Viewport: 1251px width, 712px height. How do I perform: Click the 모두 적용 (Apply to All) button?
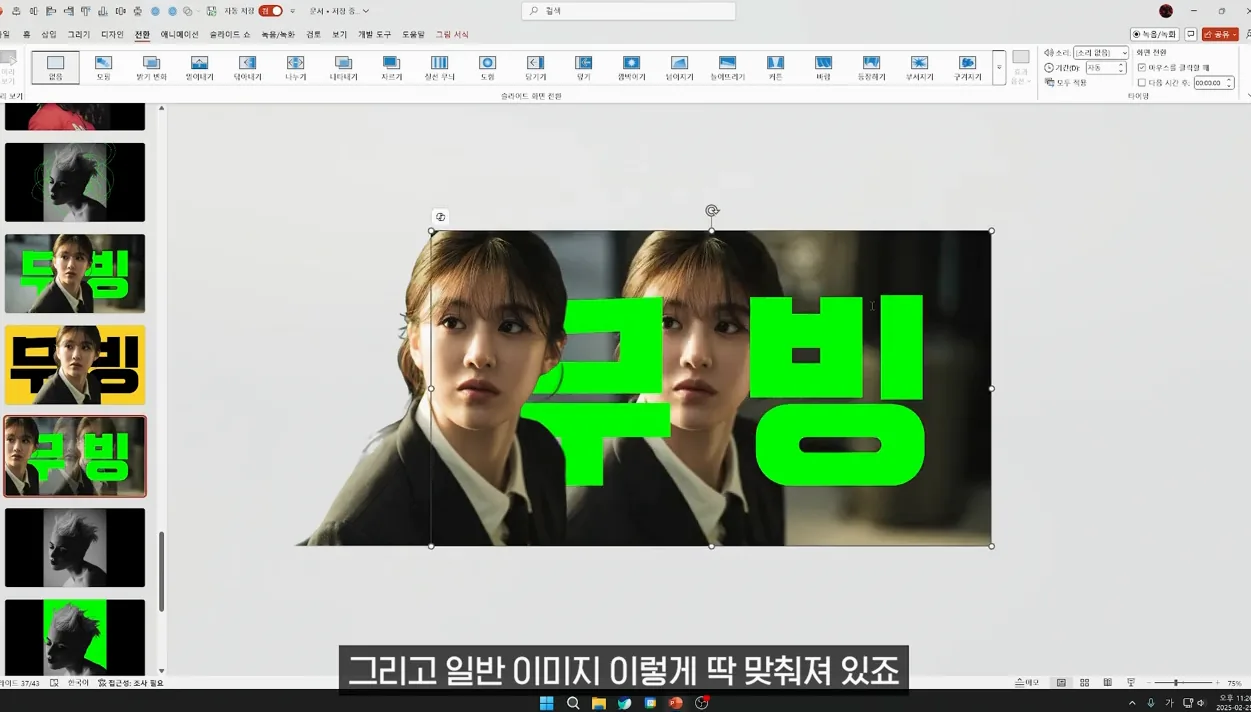click(x=1065, y=82)
